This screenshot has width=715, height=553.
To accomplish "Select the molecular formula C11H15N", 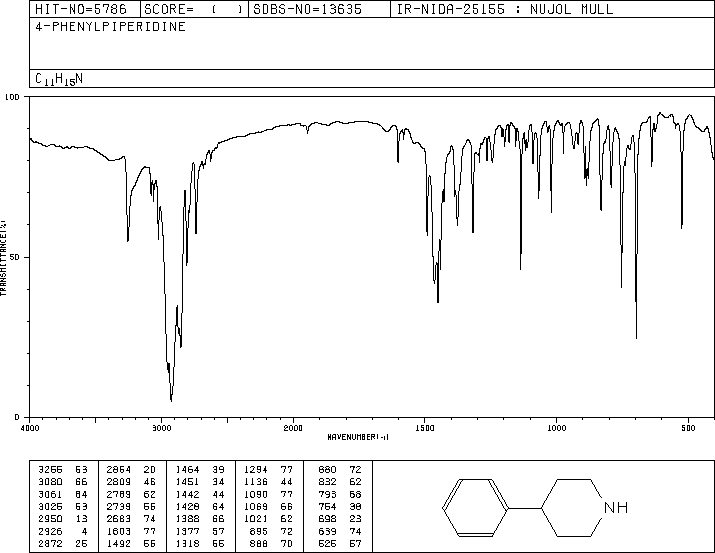I will coord(59,79).
